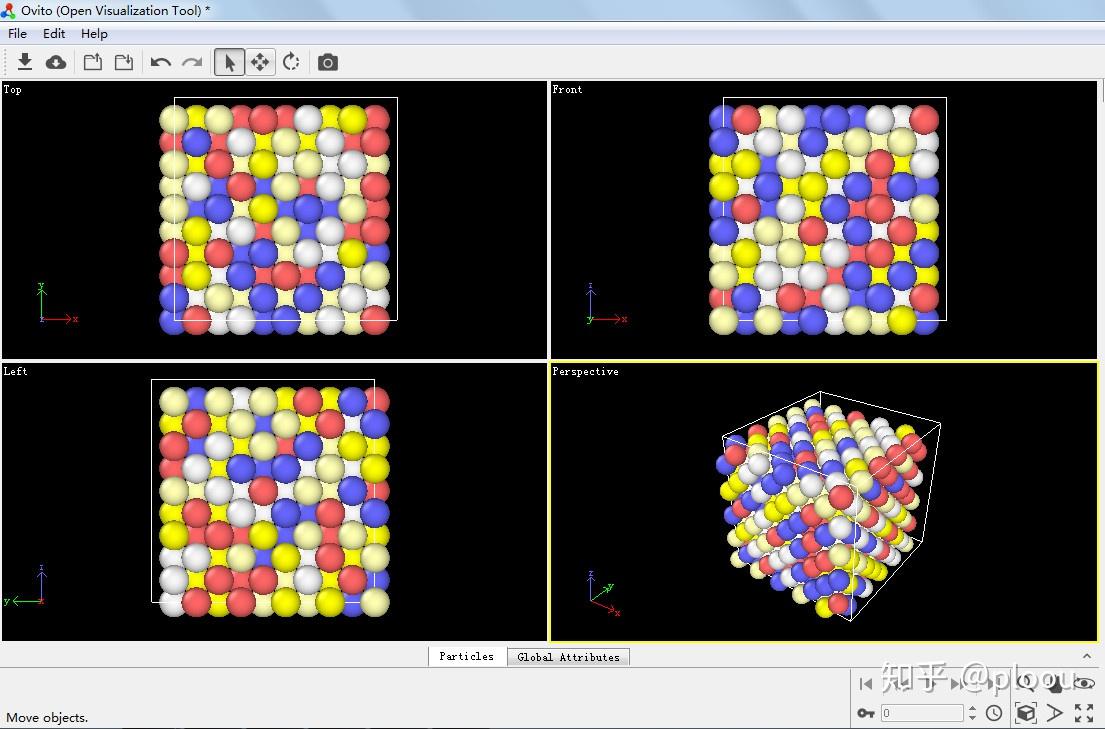Click the Undo arrow in the toolbar
This screenshot has width=1105, height=729.
tap(161, 62)
